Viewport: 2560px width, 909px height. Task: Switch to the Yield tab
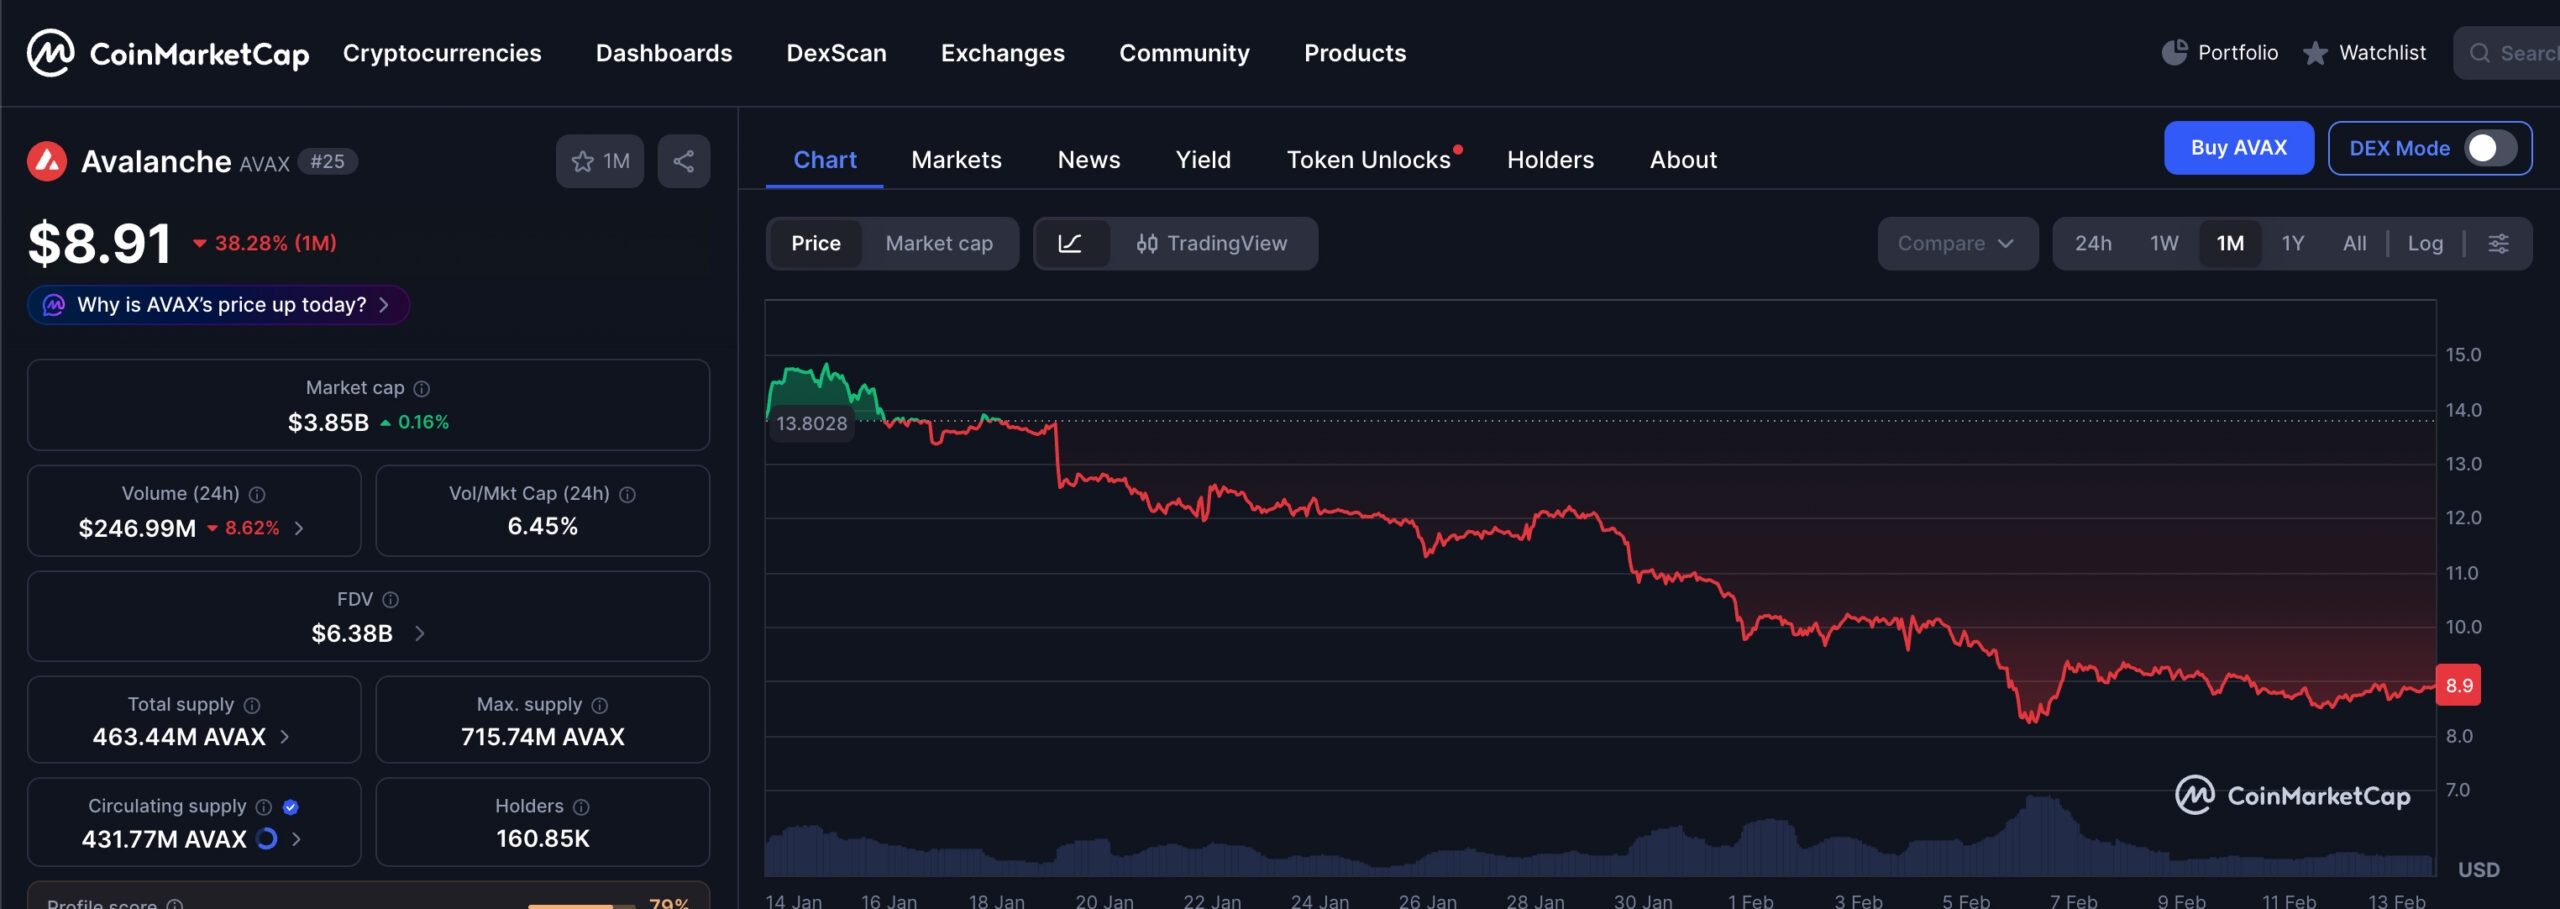pyautogui.click(x=1203, y=160)
